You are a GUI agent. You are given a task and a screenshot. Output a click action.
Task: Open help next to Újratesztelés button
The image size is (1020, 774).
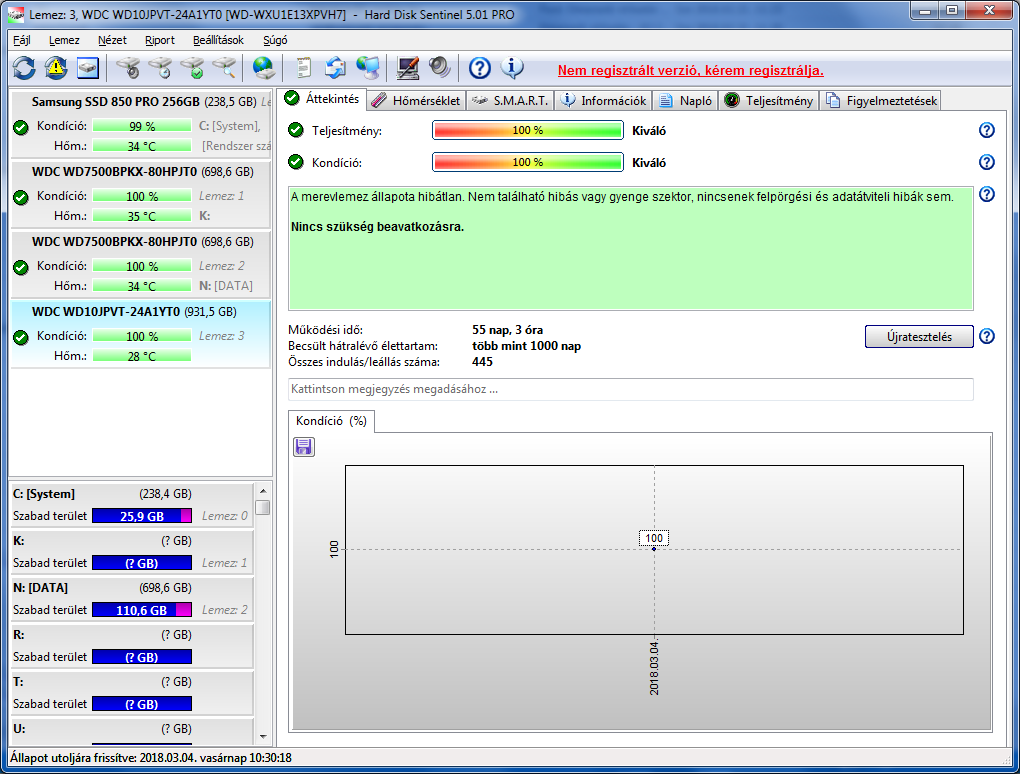click(987, 336)
